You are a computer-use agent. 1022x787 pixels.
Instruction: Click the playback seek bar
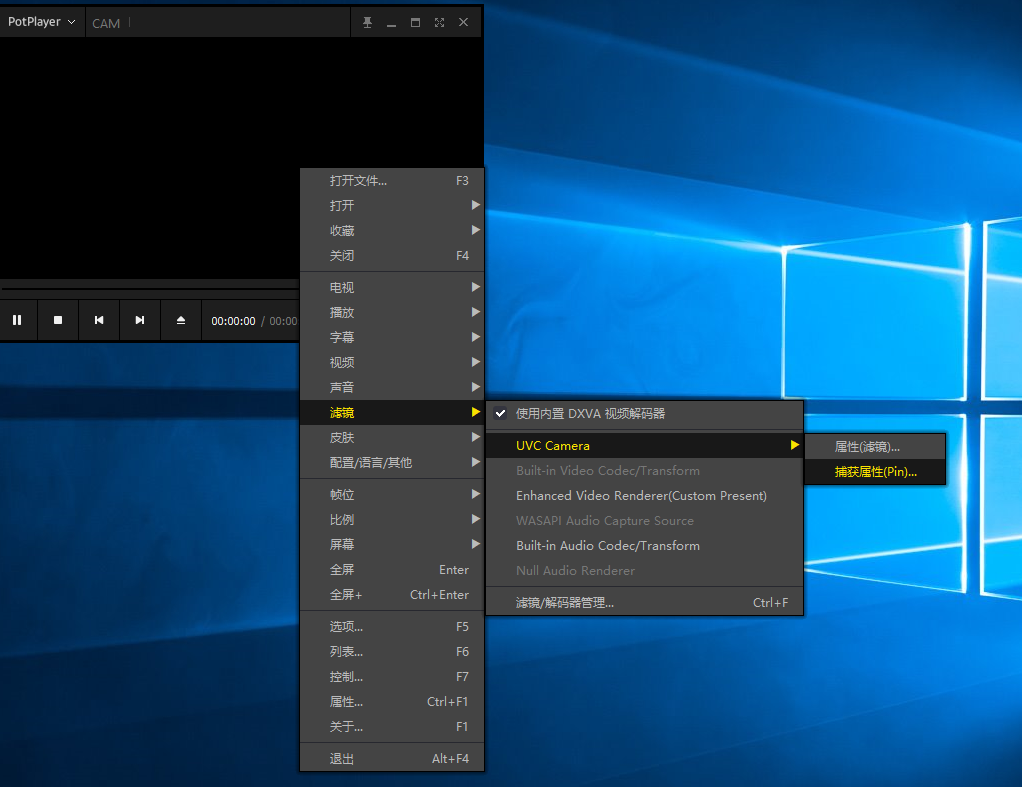(x=150, y=289)
